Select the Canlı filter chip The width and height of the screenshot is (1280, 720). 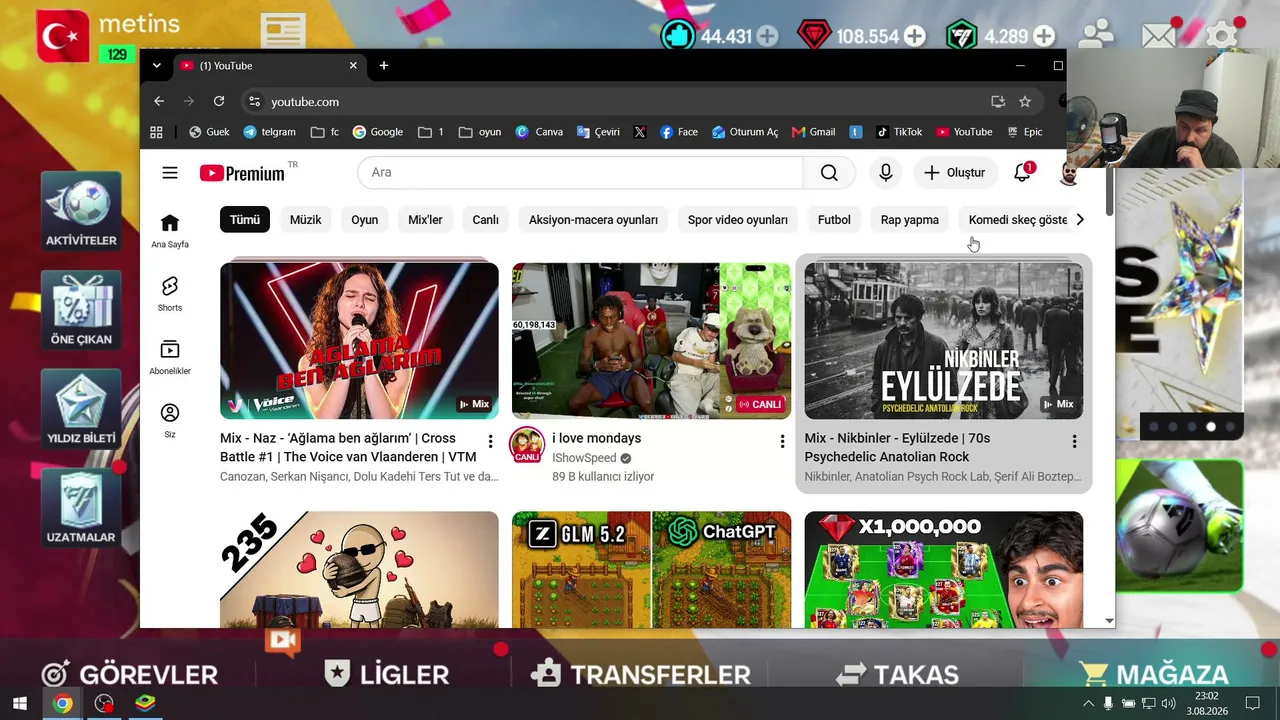[486, 220]
